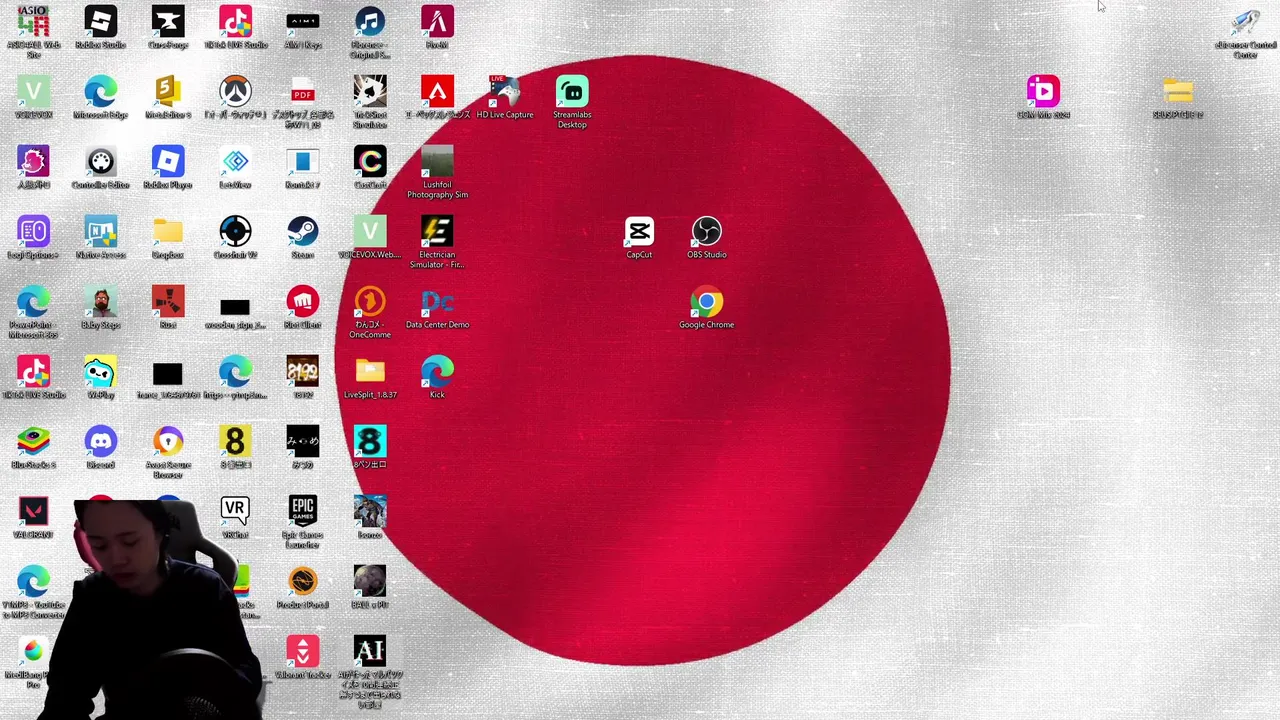Open the cyan 8 exit game icon
This screenshot has height=720, width=1280.
370,447
